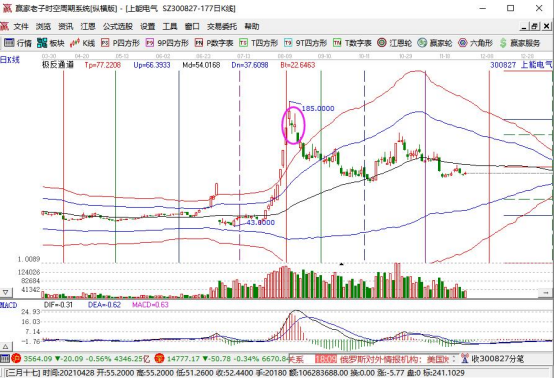554x379 pixels.
Task: Click the Tp=77.2208 value
Action: click(x=102, y=65)
